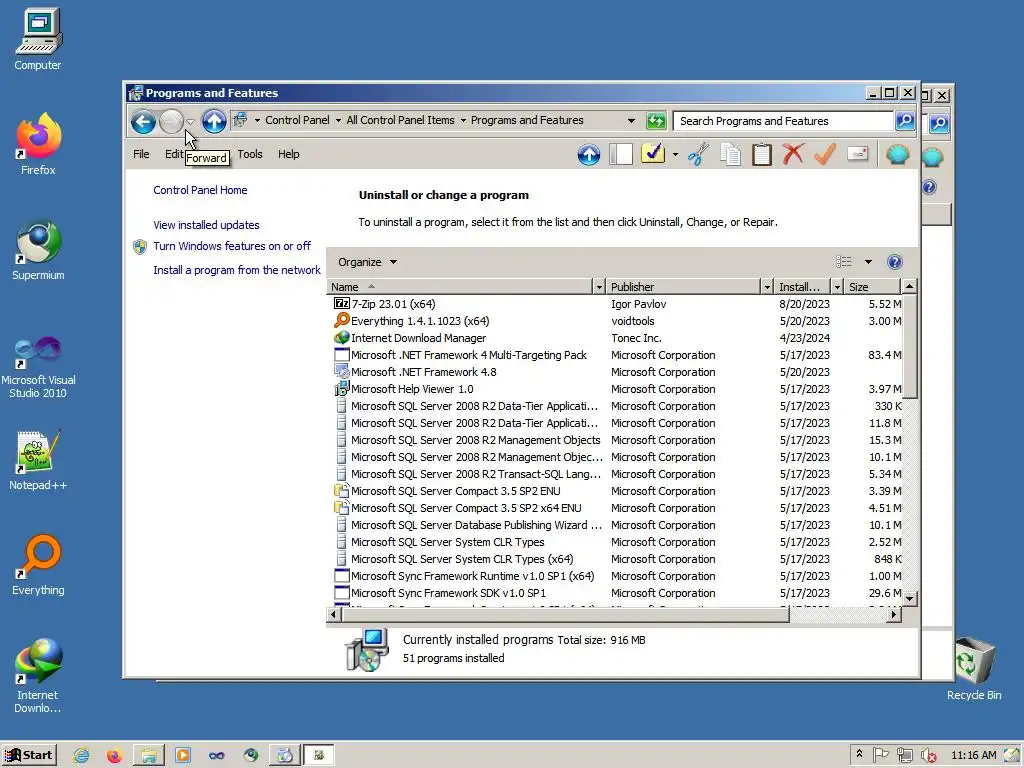Click the teal shell icon in the toolbar
This screenshot has height=768, width=1024.
coord(898,154)
